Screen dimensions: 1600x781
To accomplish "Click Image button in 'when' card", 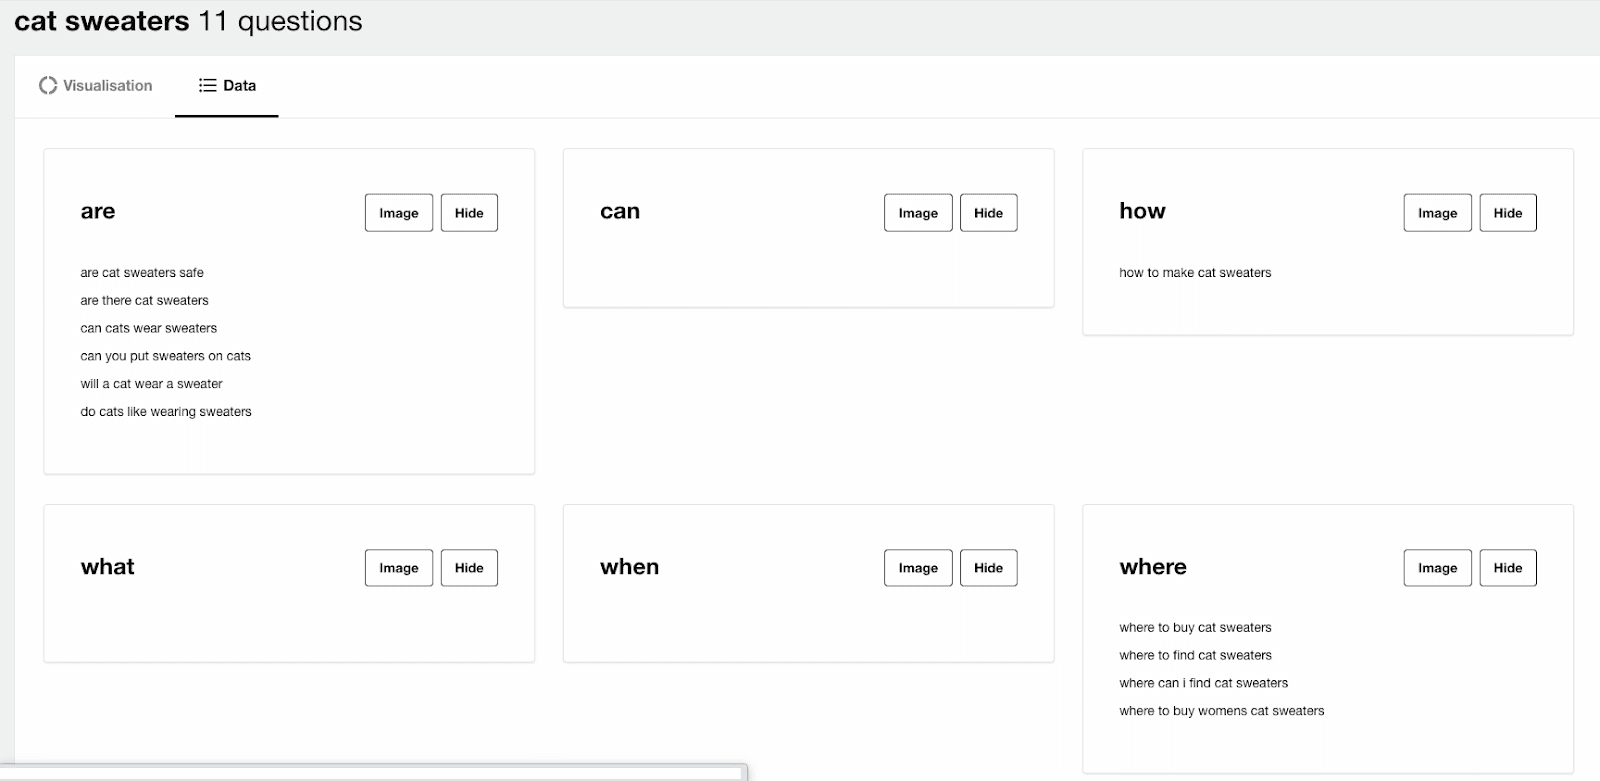I will coord(917,568).
